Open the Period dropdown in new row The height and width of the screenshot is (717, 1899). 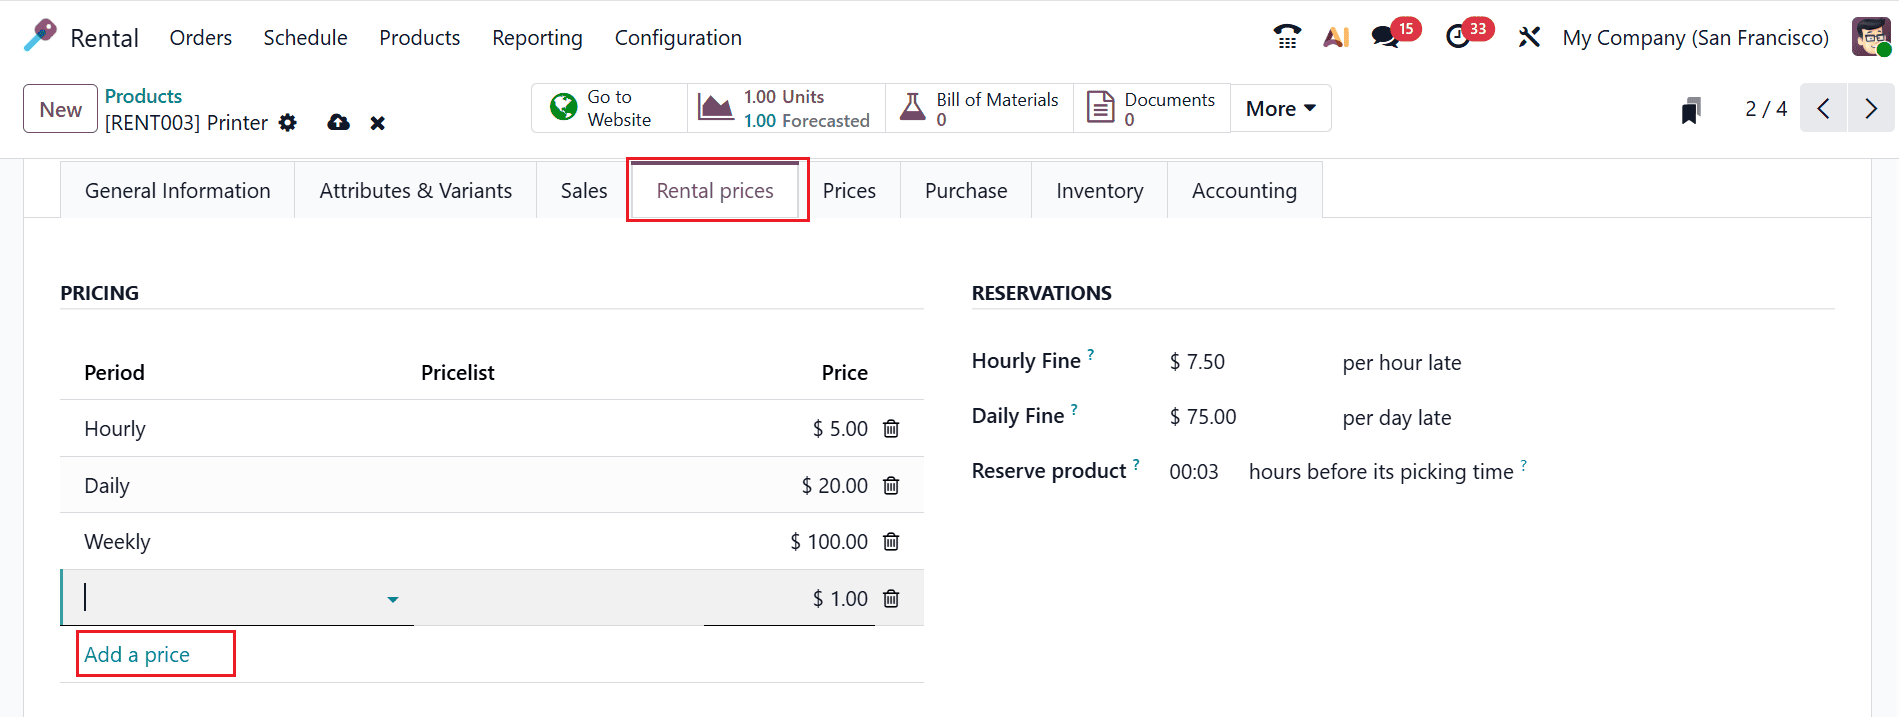[392, 599]
